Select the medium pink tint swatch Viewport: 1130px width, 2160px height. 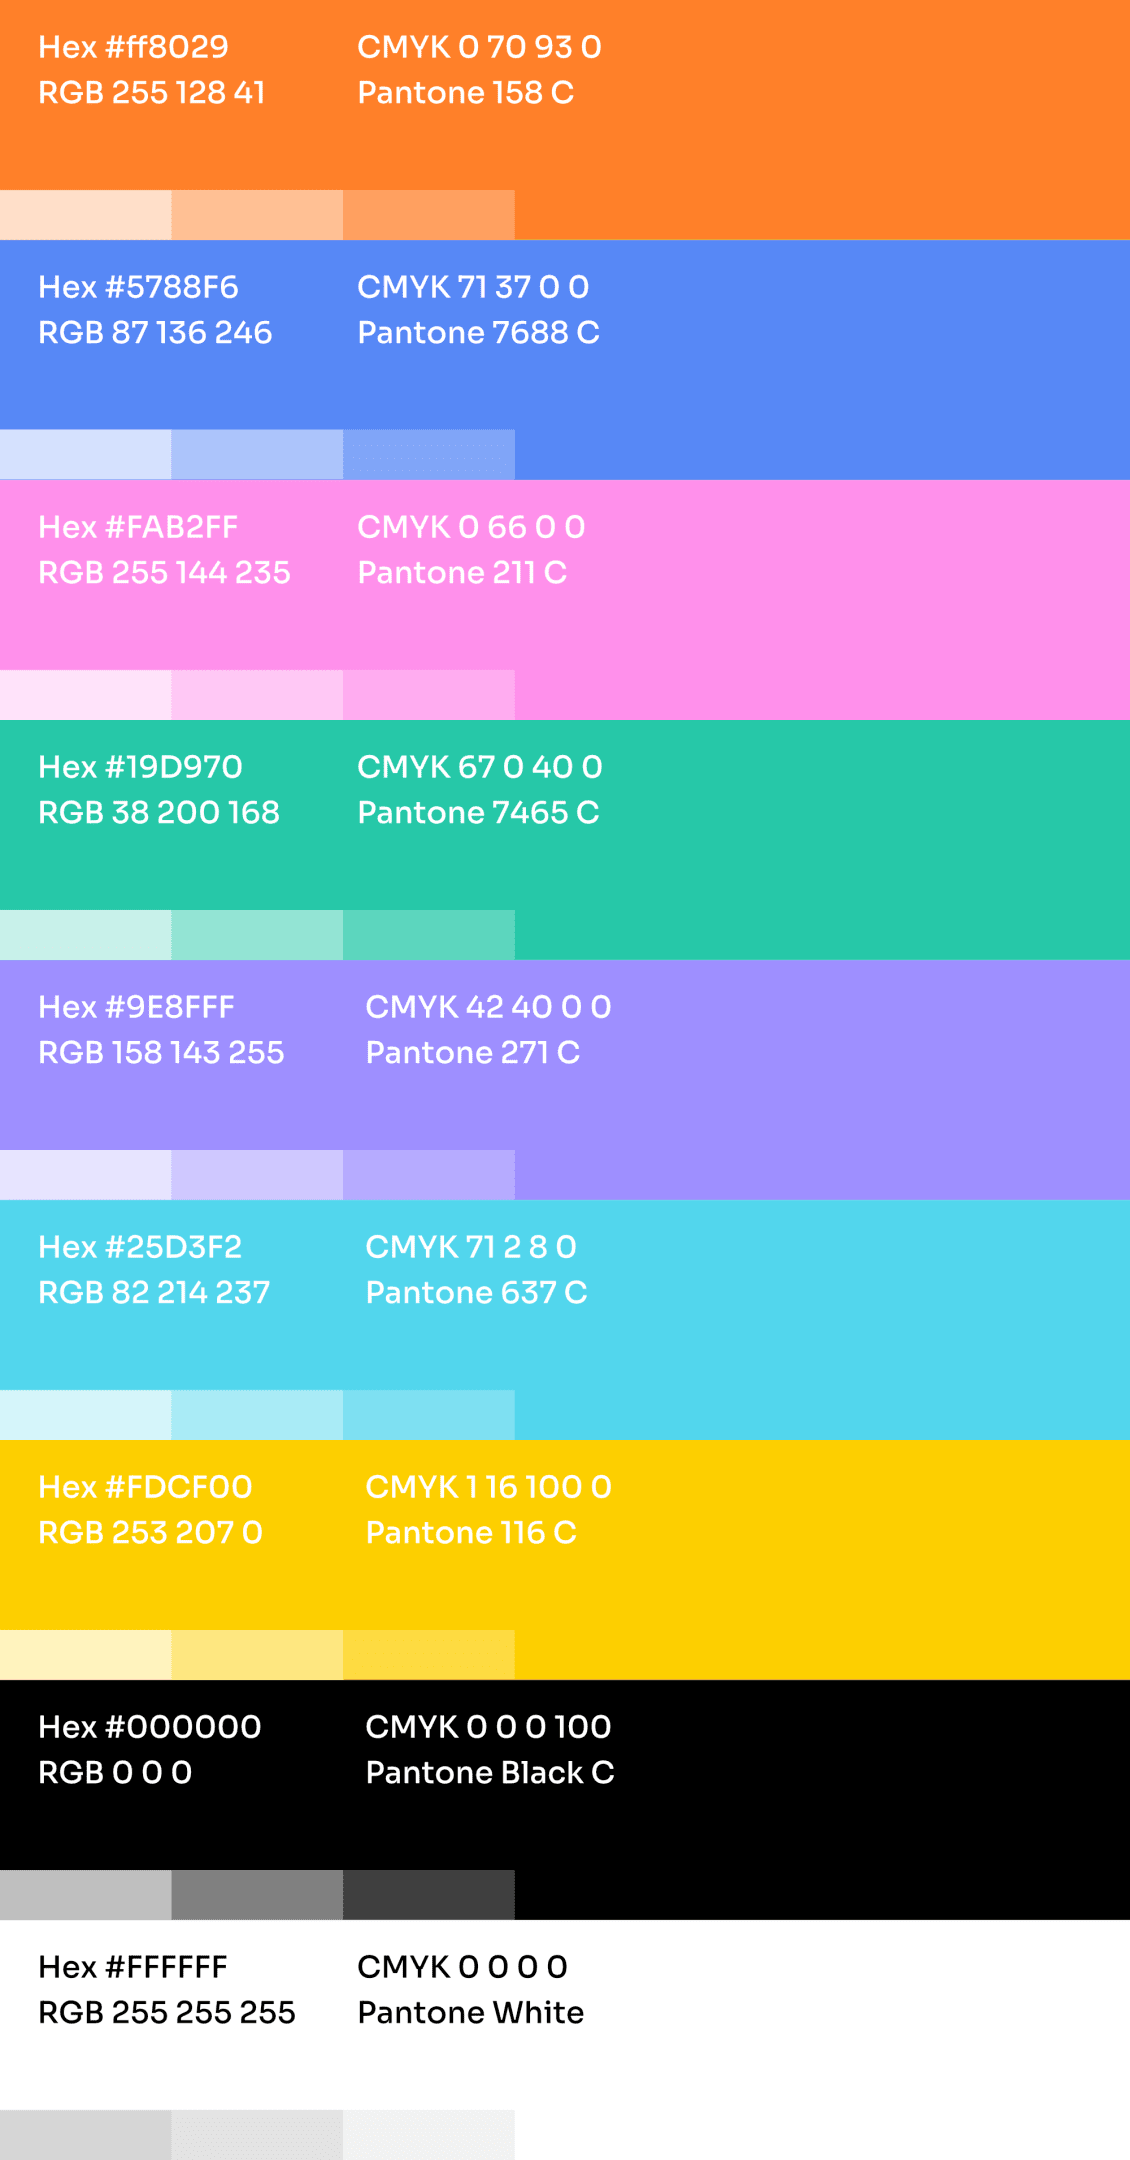(x=257, y=695)
